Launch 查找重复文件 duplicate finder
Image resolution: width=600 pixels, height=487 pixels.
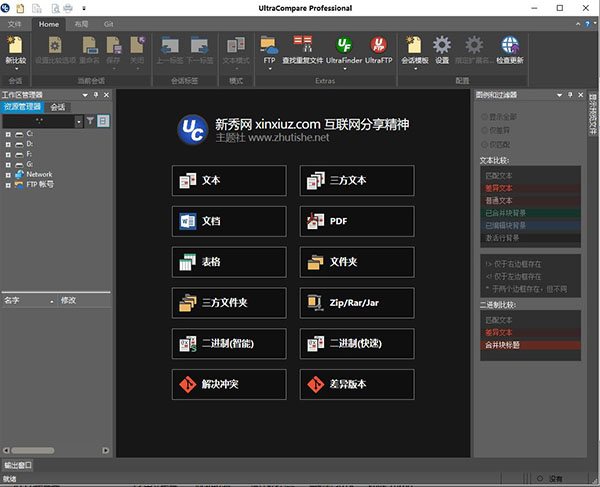coord(302,50)
